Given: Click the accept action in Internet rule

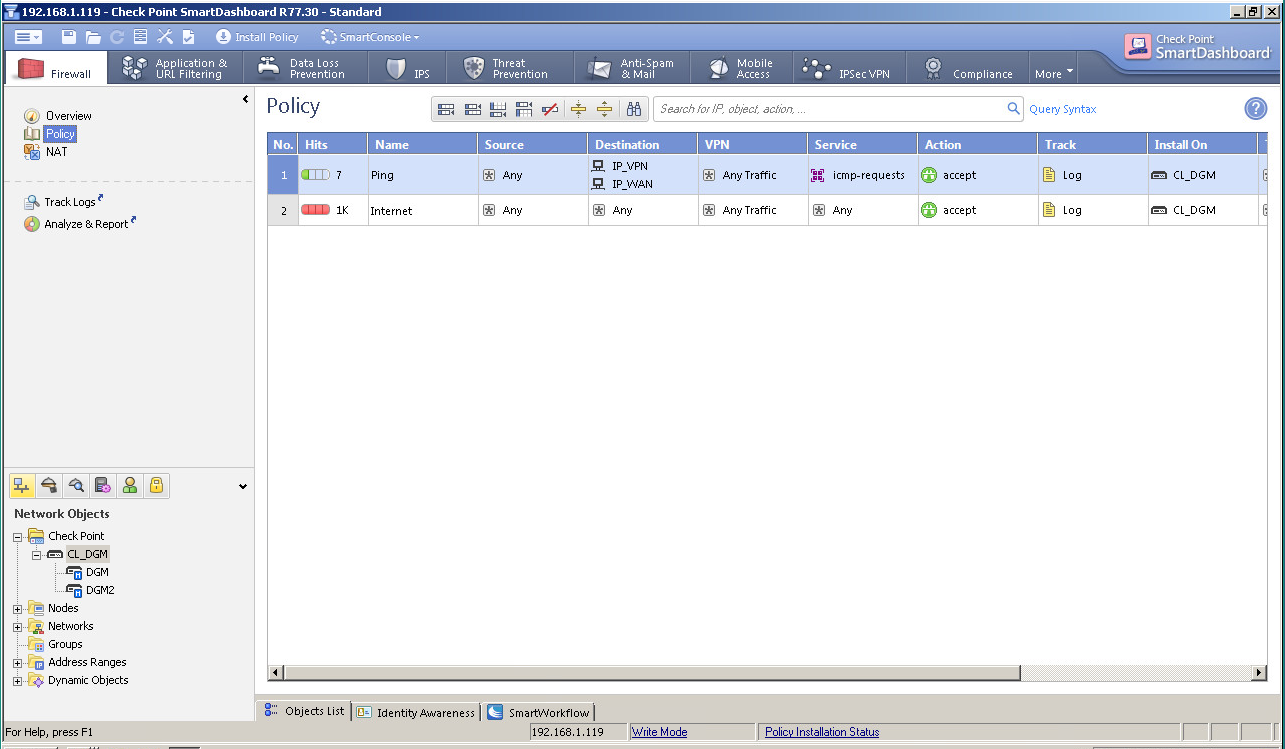Looking at the screenshot, I should (x=949, y=210).
